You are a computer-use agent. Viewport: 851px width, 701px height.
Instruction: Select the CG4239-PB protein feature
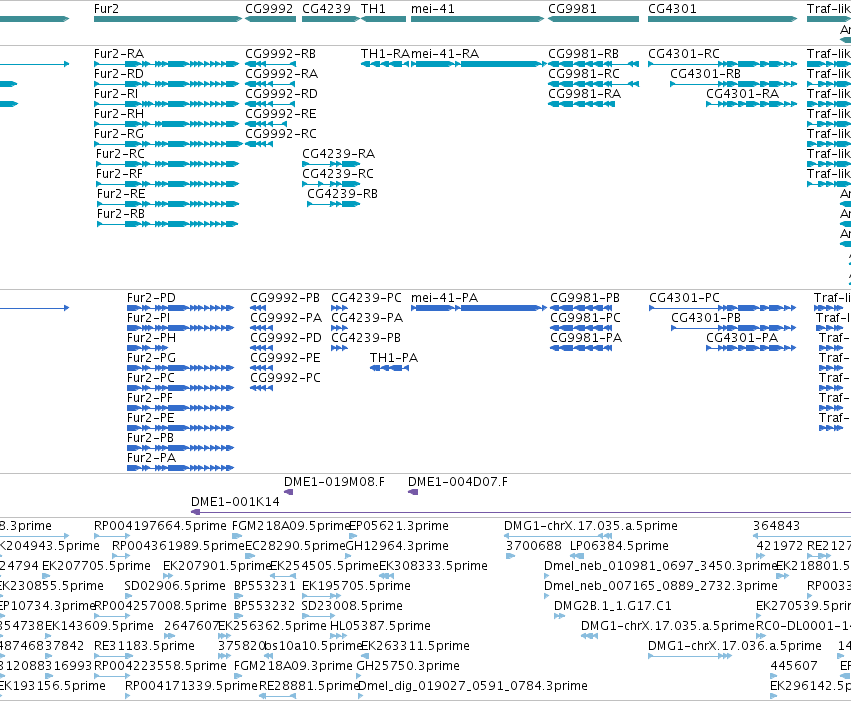pos(339,348)
